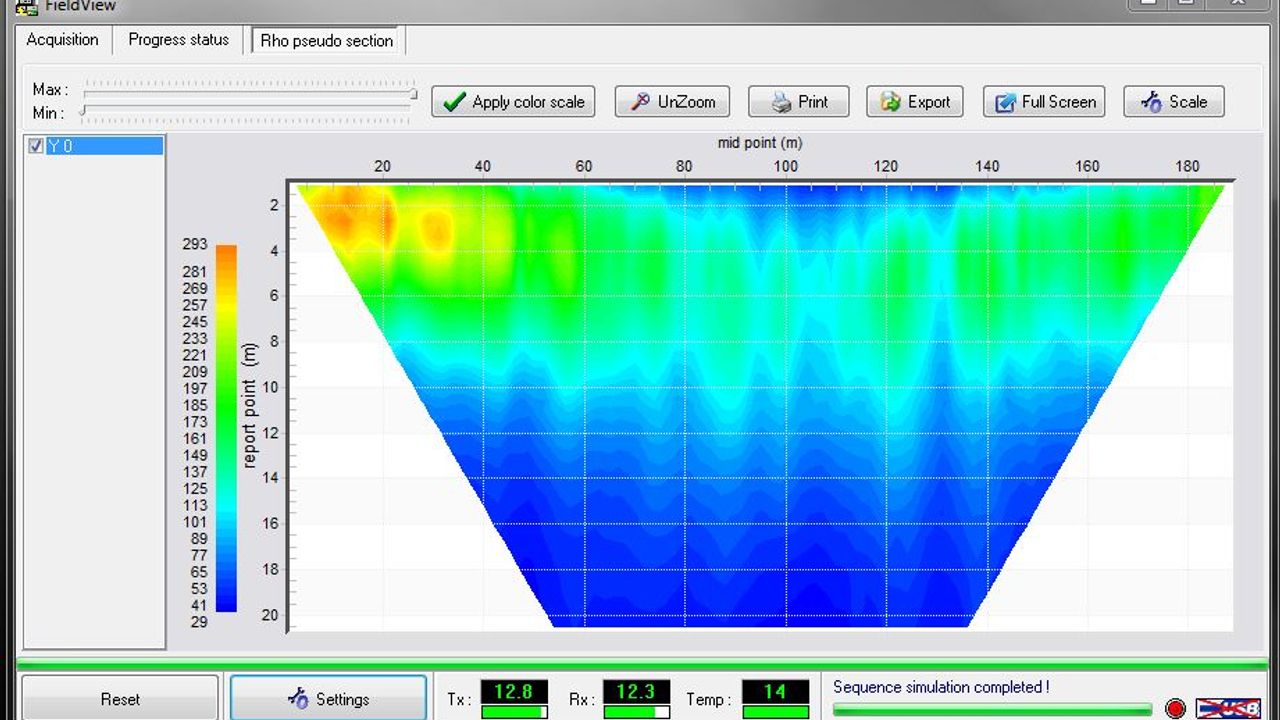Click the Settings wrench icon at the bottom
This screenshot has width=1280, height=720.
click(298, 699)
